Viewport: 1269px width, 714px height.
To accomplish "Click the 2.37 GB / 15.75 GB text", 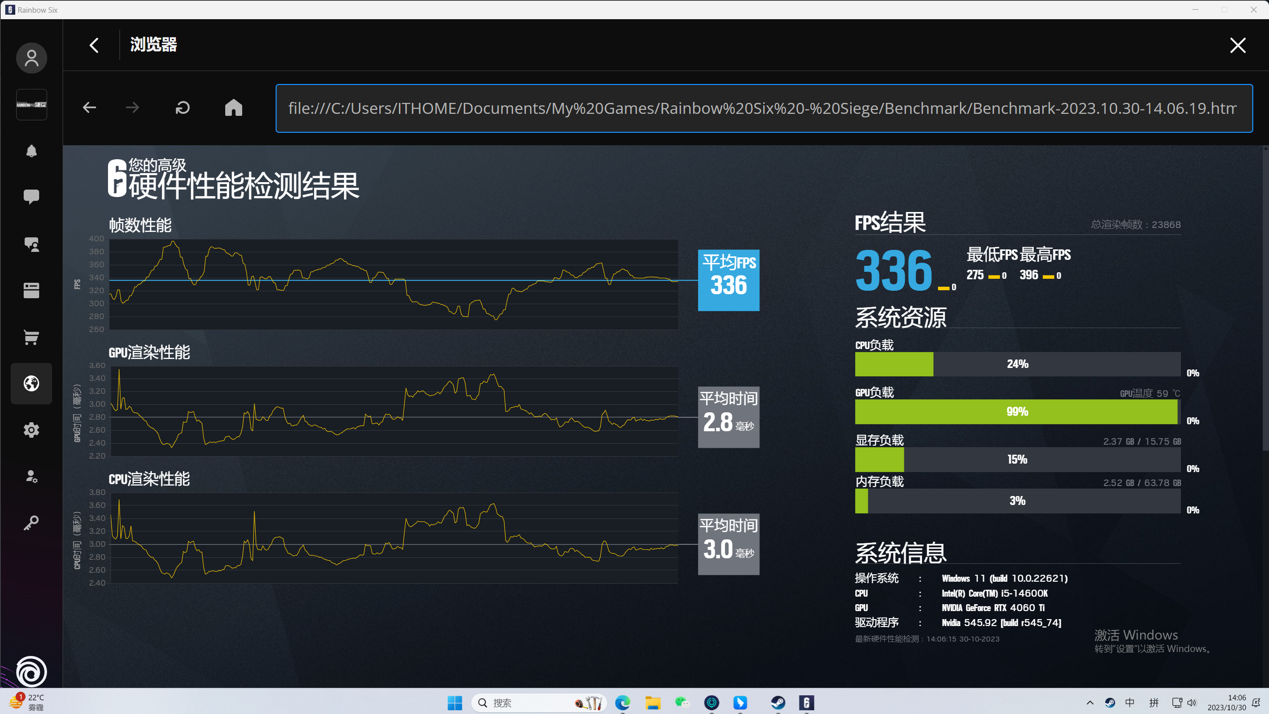I will (x=1142, y=441).
